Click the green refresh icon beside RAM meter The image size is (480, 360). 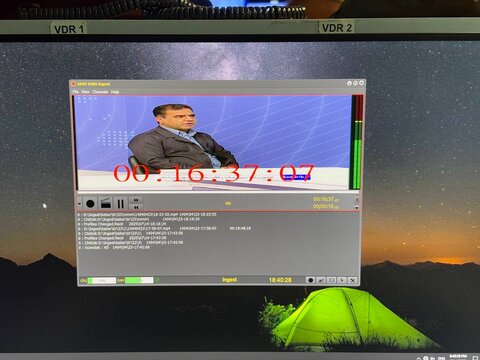coord(157,280)
